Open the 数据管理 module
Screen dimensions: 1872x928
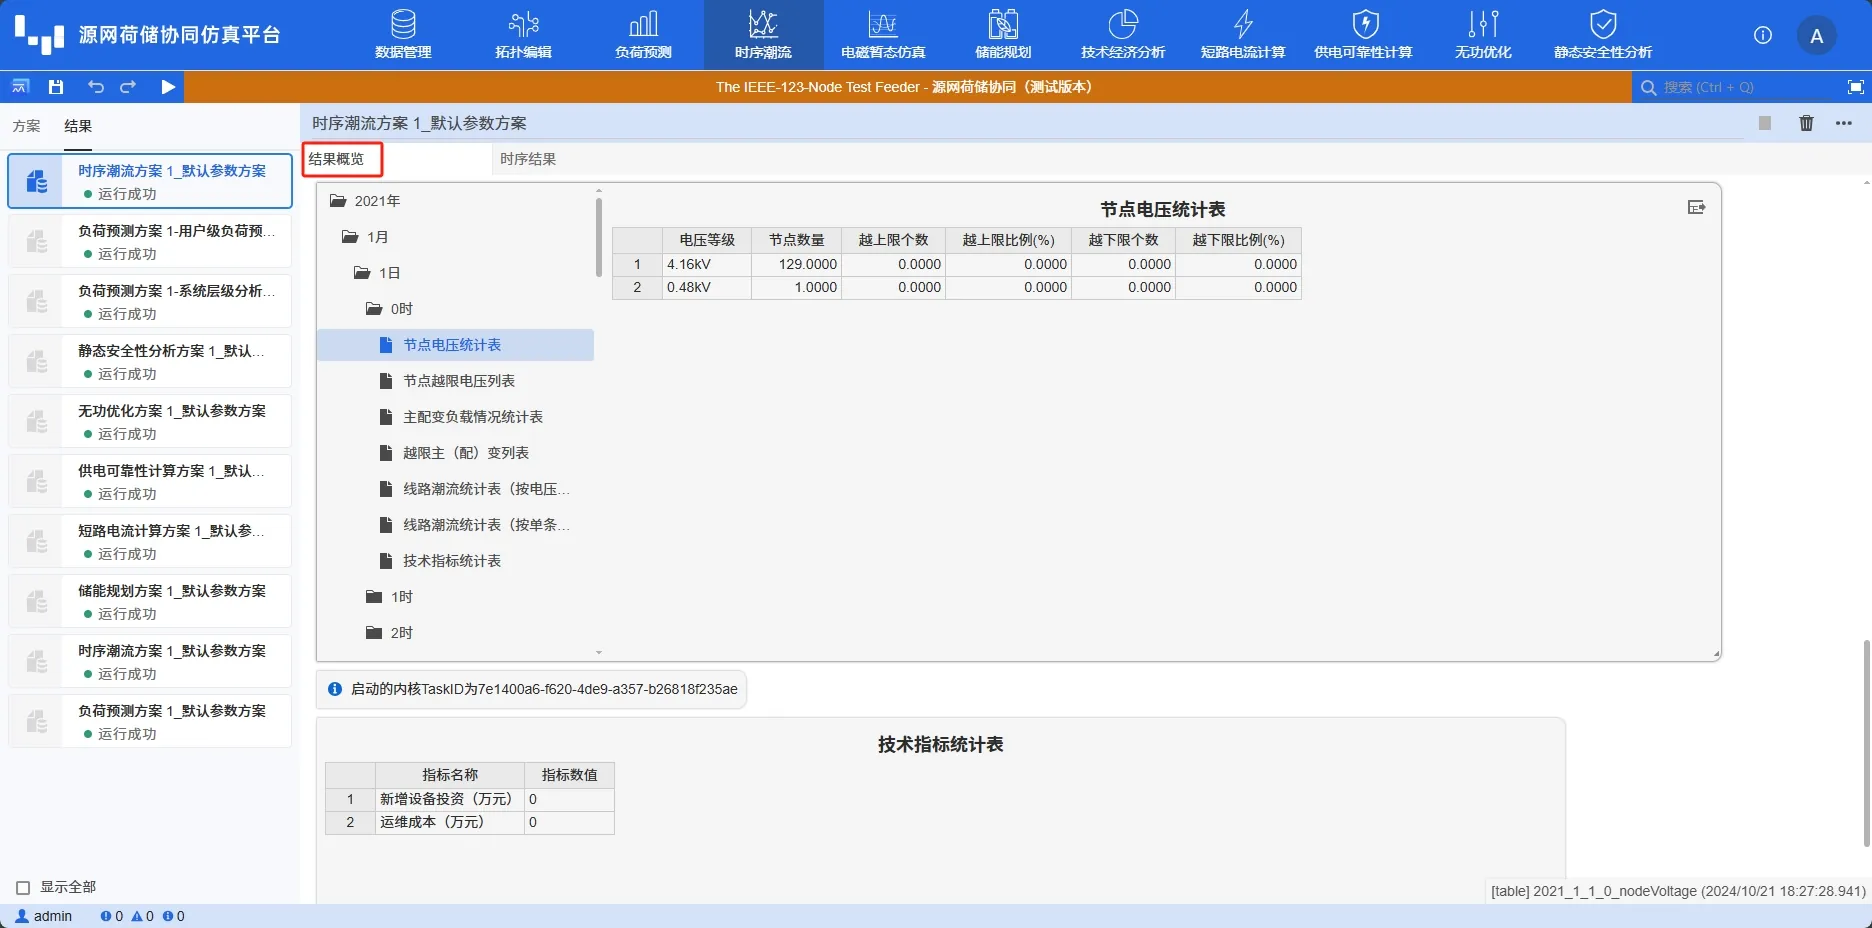tap(403, 34)
